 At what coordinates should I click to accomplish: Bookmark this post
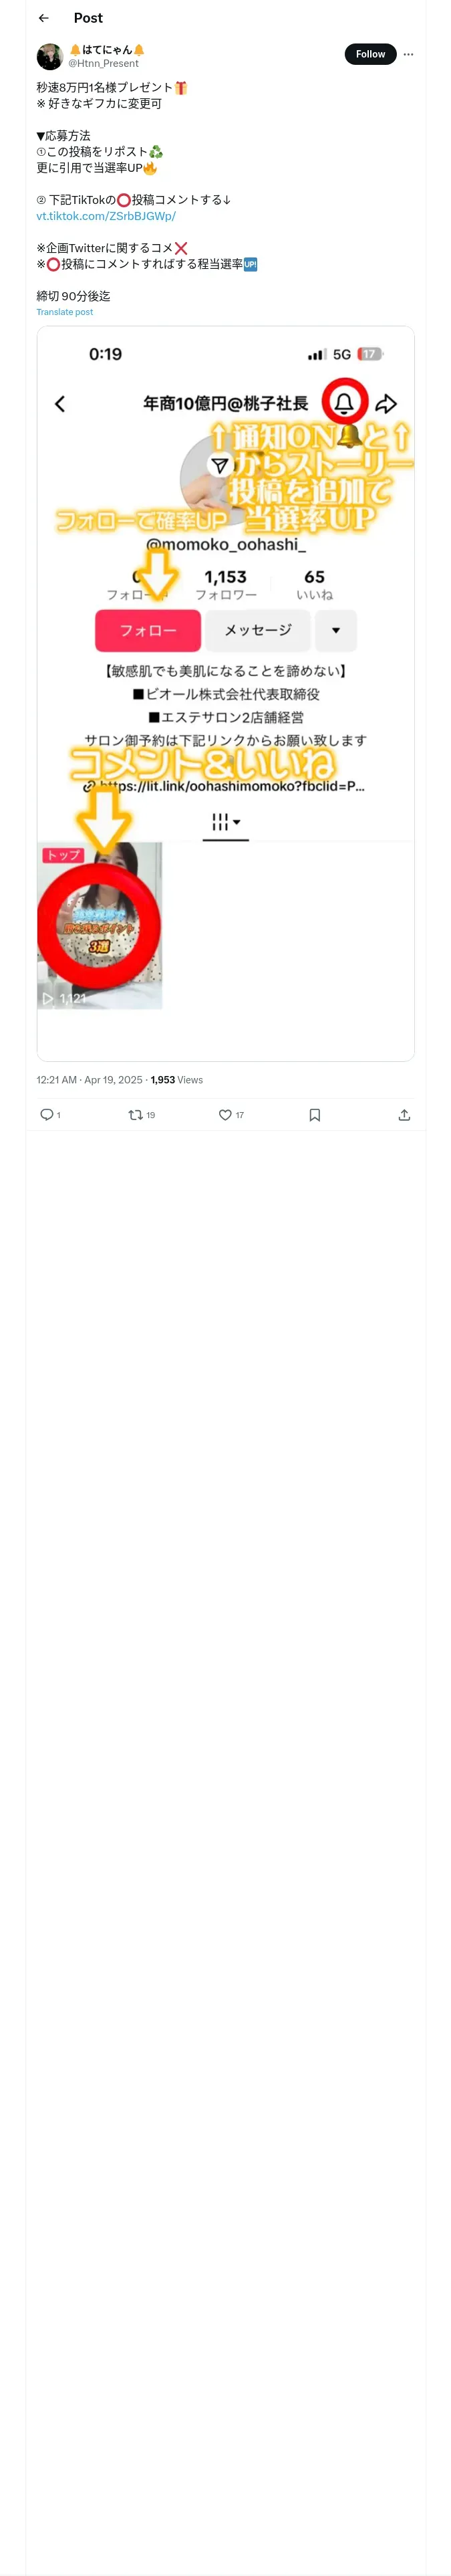pyautogui.click(x=315, y=1114)
